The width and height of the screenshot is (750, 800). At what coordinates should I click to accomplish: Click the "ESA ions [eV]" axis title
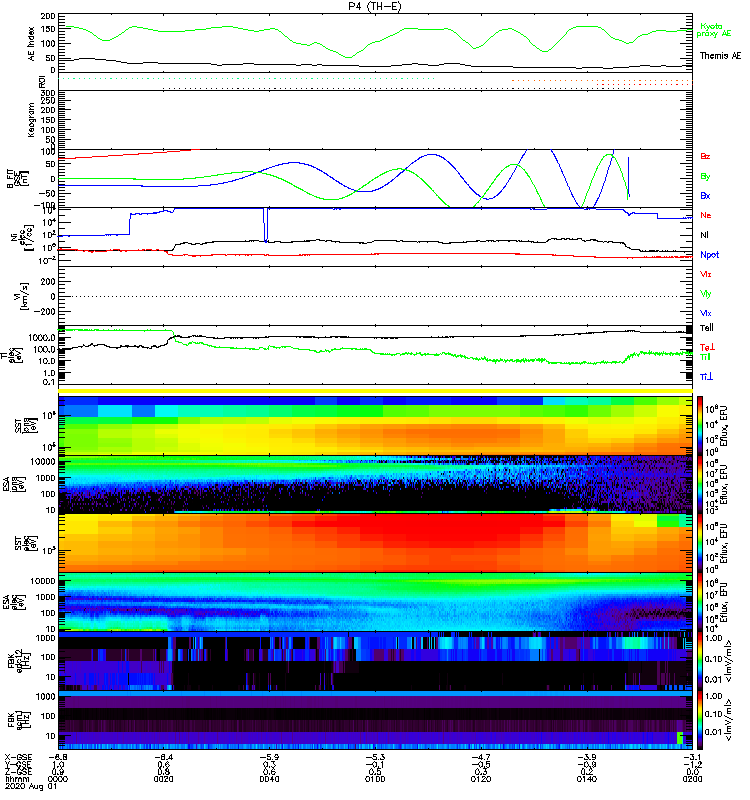tap(13, 485)
